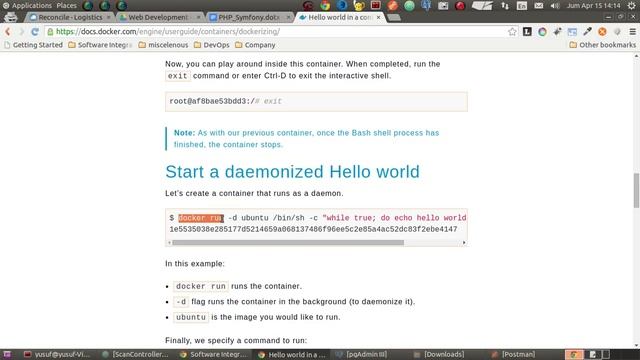The image size is (640, 360).
Task: Expand the miscelenous bookmark folder
Action: (x=163, y=45)
